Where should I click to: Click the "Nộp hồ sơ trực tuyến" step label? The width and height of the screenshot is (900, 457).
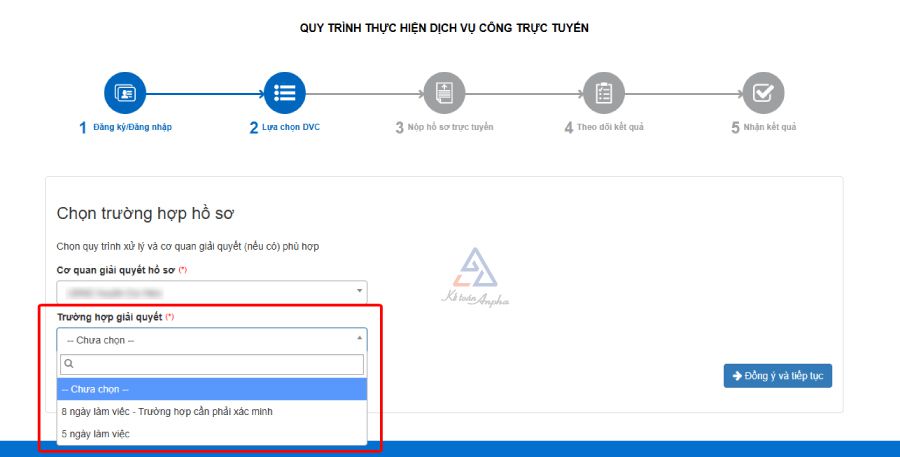pyautogui.click(x=450, y=128)
